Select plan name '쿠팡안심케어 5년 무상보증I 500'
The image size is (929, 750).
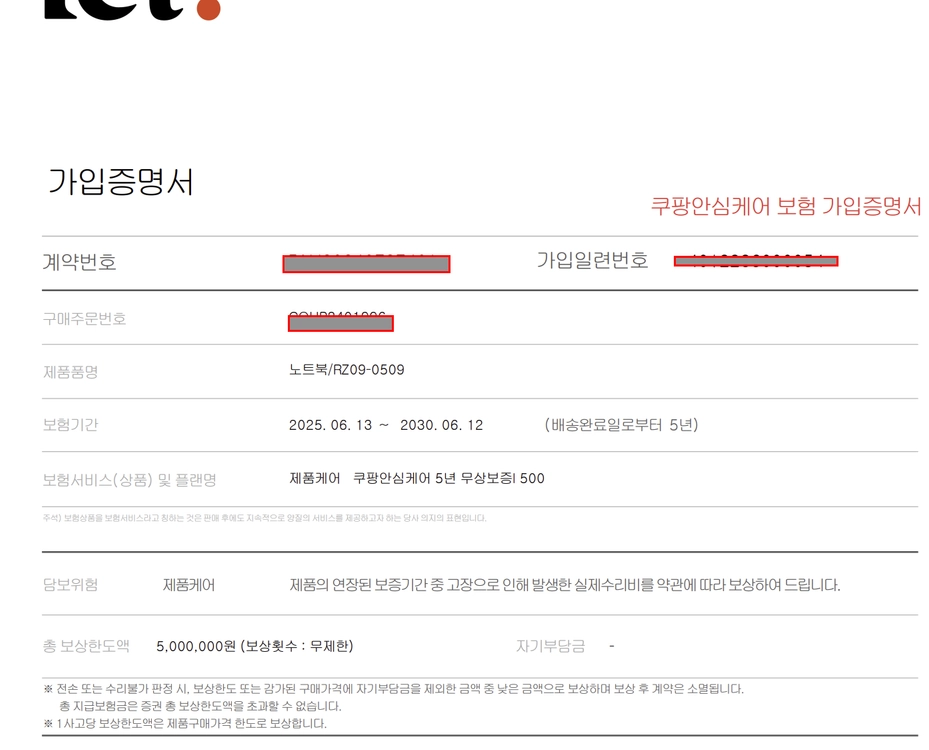pyautogui.click(x=449, y=478)
